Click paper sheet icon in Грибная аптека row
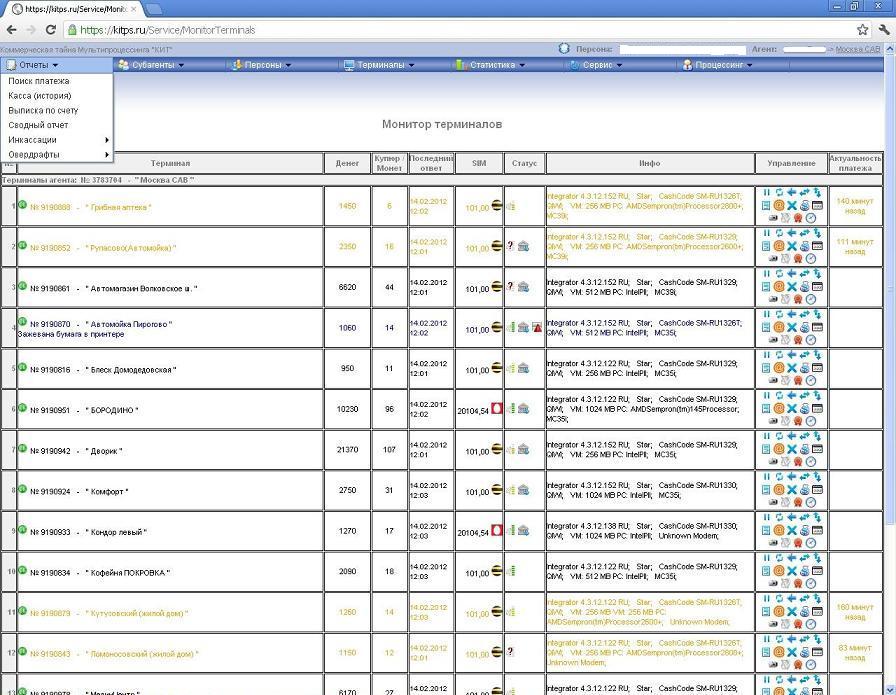This screenshot has width=896, height=695. [x=785, y=218]
